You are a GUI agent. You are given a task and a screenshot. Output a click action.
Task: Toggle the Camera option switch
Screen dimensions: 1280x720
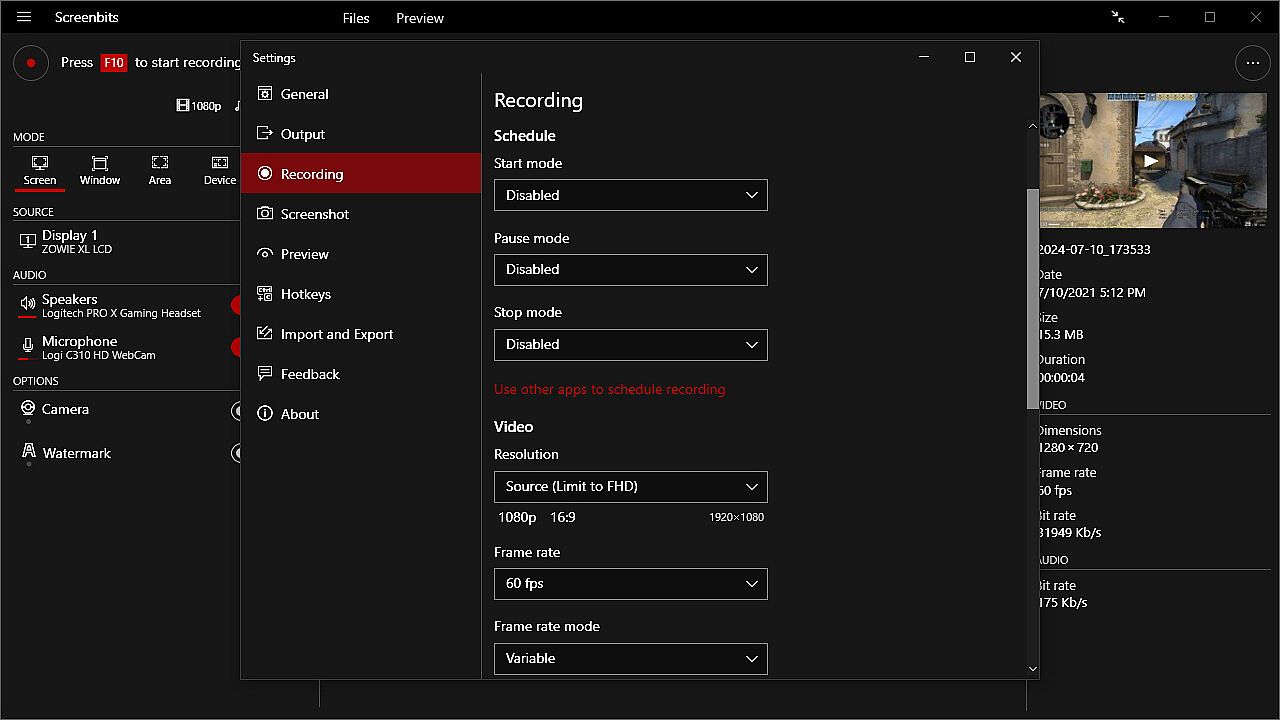tap(237, 410)
